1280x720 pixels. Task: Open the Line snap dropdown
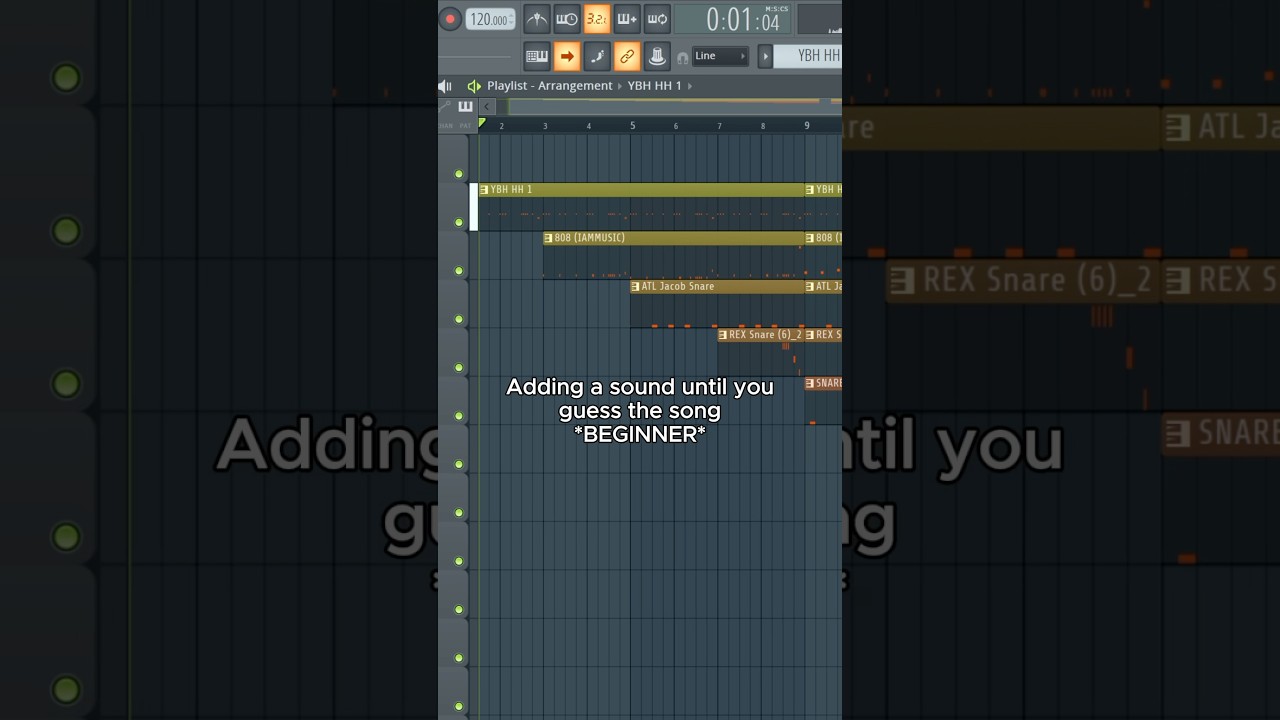coord(720,56)
